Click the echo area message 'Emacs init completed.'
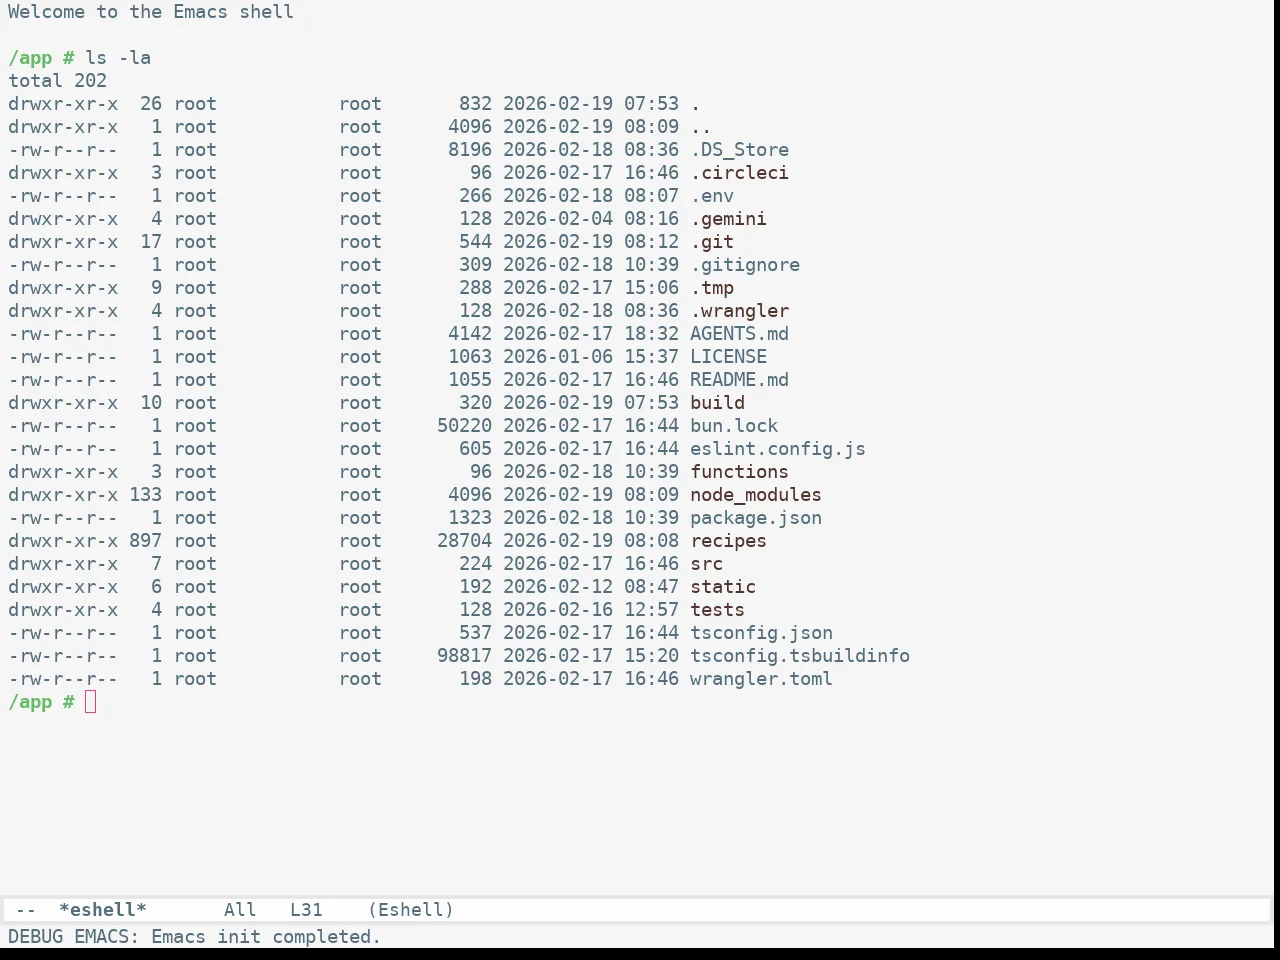1280x960 pixels. (x=266, y=937)
